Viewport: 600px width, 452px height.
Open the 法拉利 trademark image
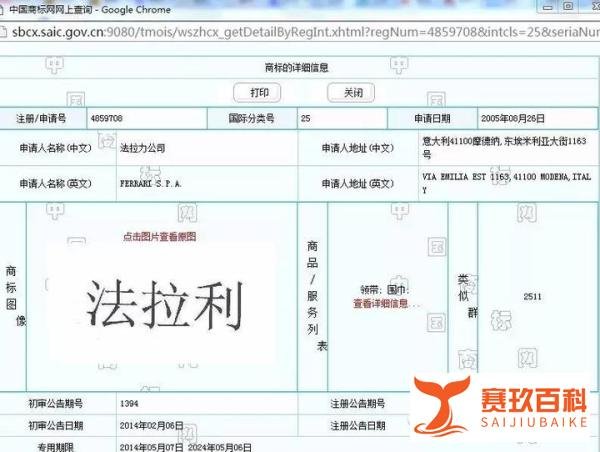pos(165,304)
